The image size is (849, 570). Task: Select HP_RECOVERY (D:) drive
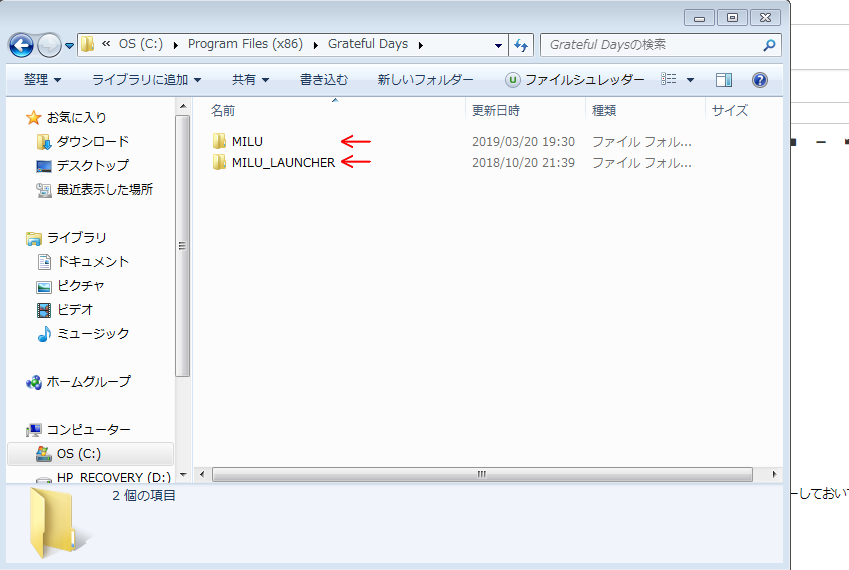point(113,477)
